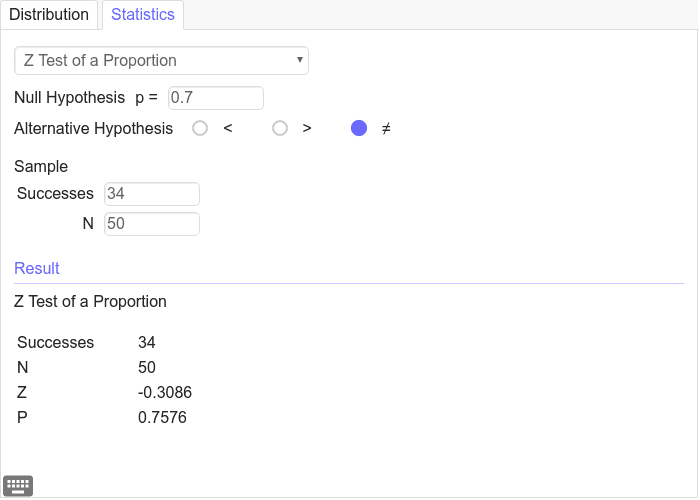This screenshot has width=700, height=500.
Task: Select the not-equal alternative hypothesis radio
Action: point(359,128)
